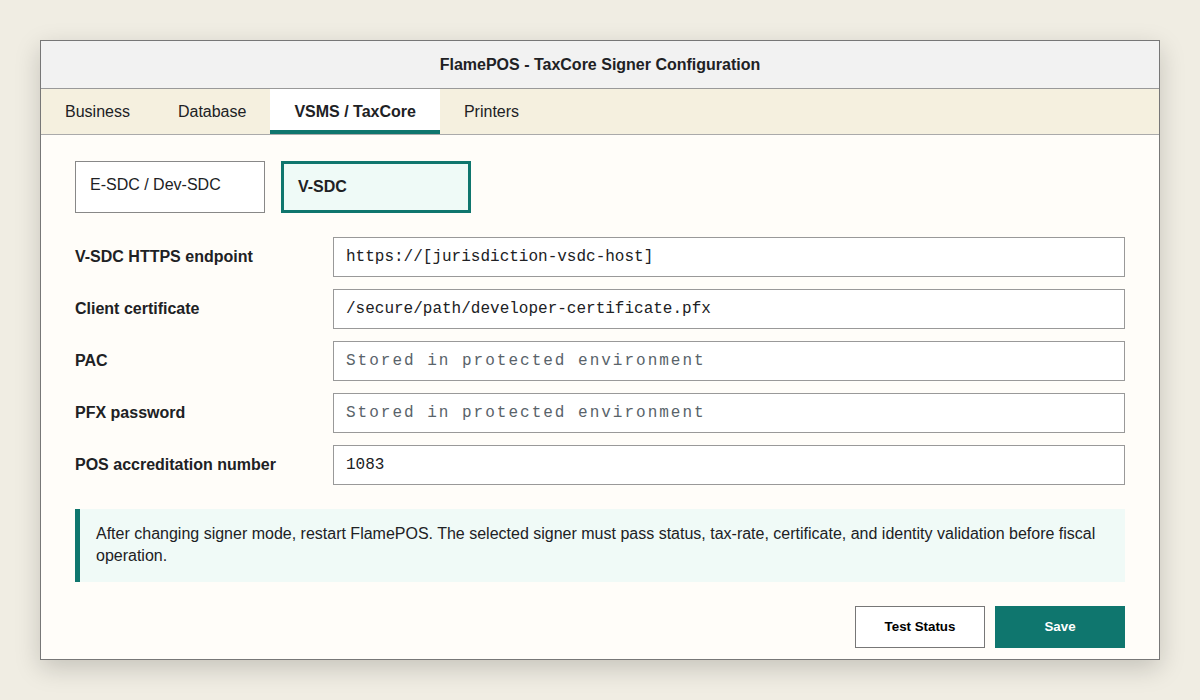Save the signer configuration
This screenshot has height=700, width=1200.
pyautogui.click(x=1060, y=627)
